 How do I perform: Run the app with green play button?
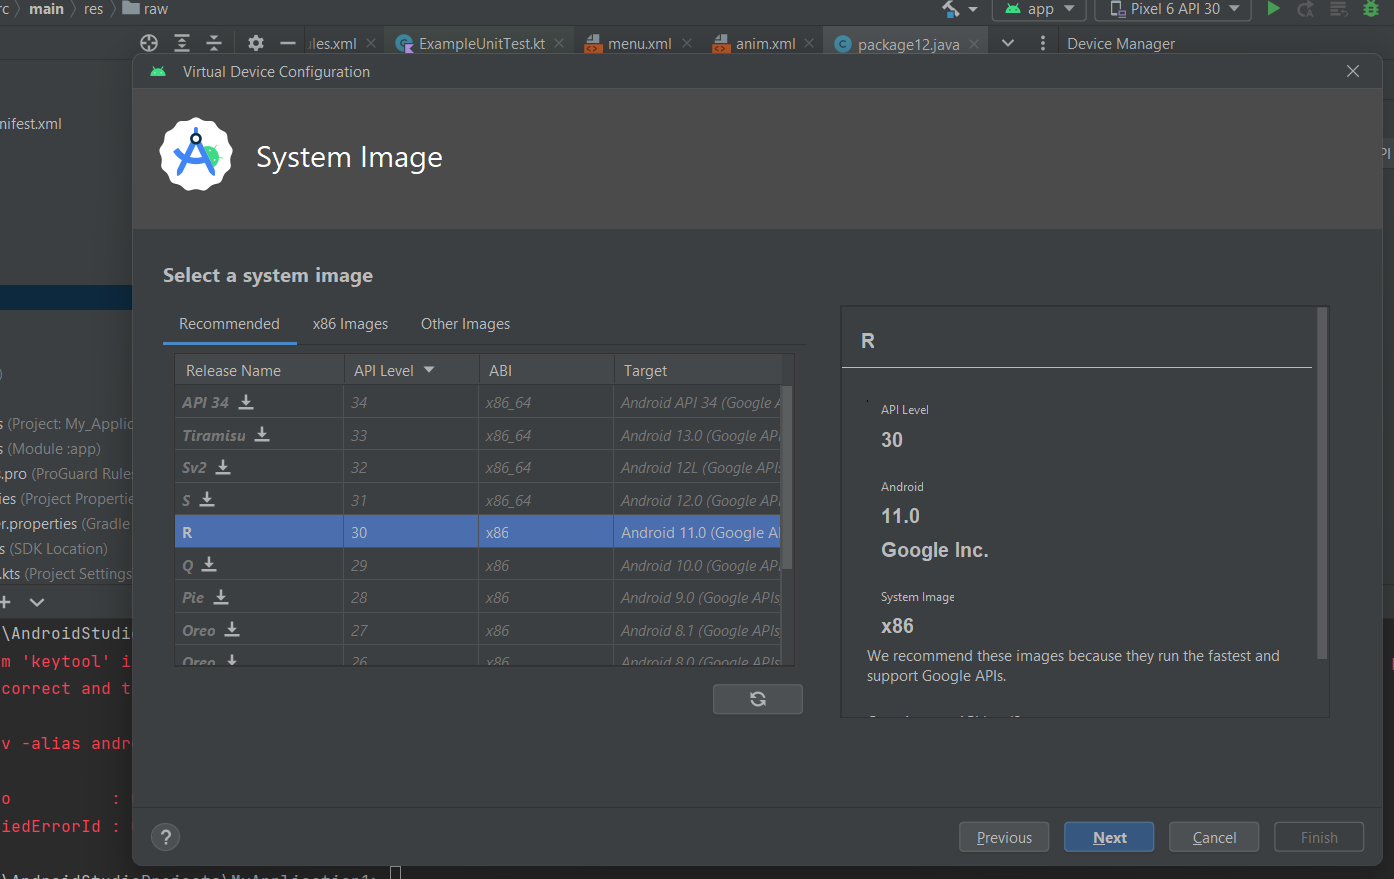point(1273,9)
